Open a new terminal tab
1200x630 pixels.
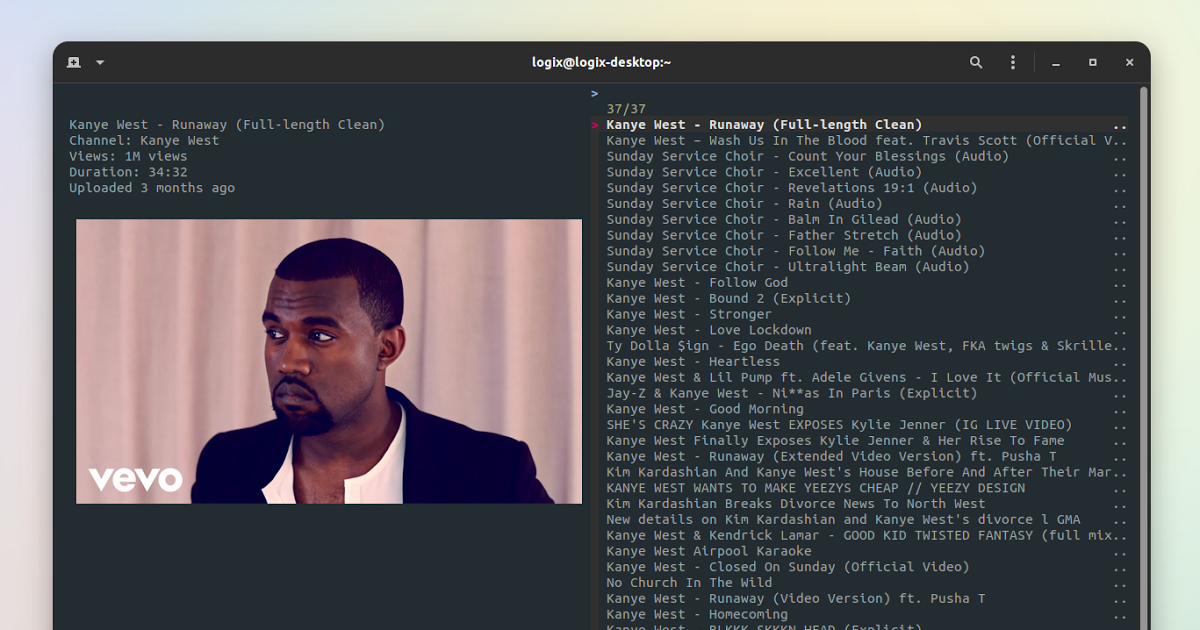point(74,62)
